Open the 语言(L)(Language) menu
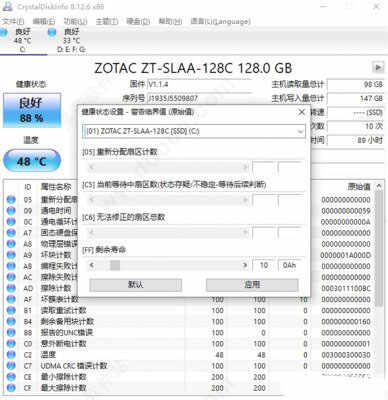The width and height of the screenshot is (388, 400). click(220, 21)
